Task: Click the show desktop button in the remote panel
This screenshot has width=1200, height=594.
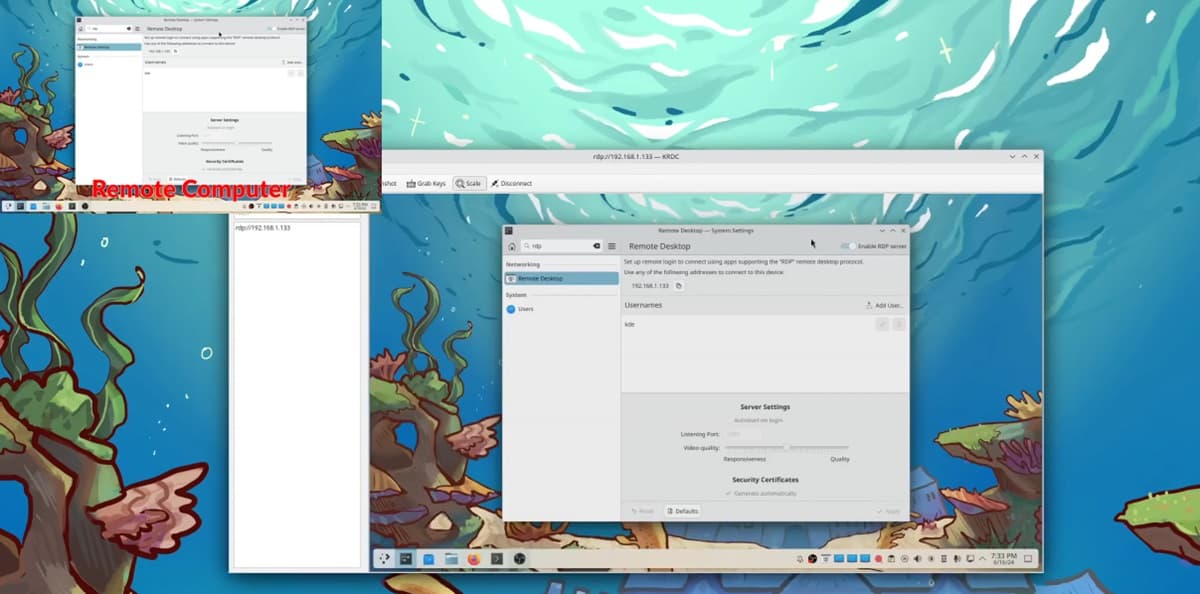Action: 1030,558
